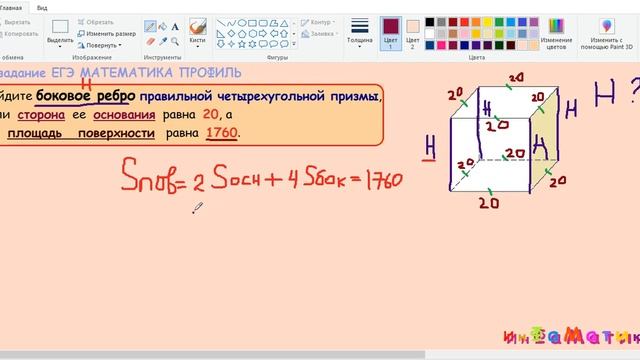Viewport: 640px width, 360px height.
Task: Pick the yellow color swatch in top row
Action: tap(488, 22)
